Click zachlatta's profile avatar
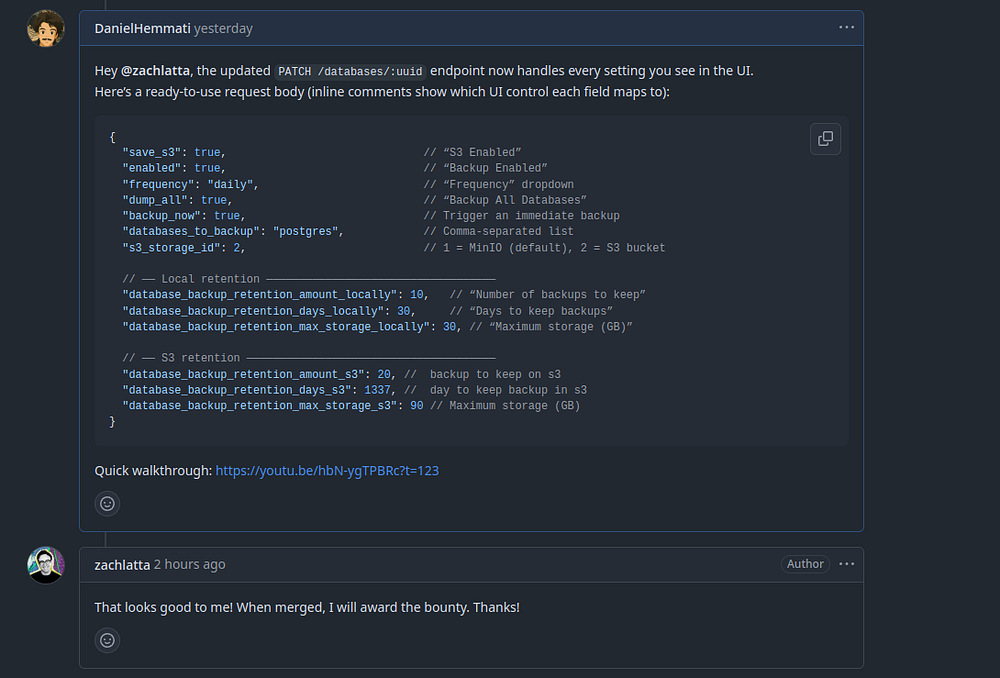This screenshot has height=678, width=1000. point(46,566)
